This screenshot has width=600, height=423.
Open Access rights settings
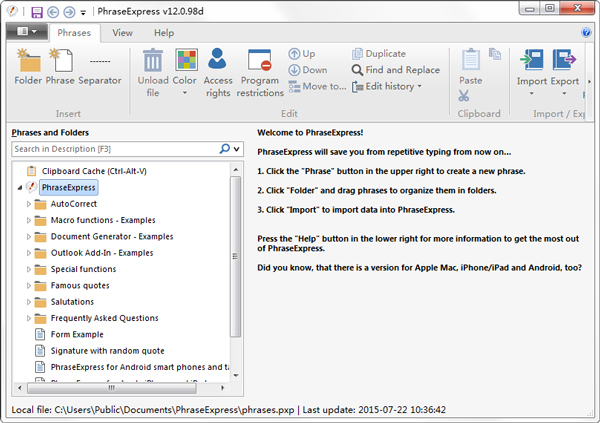click(218, 73)
